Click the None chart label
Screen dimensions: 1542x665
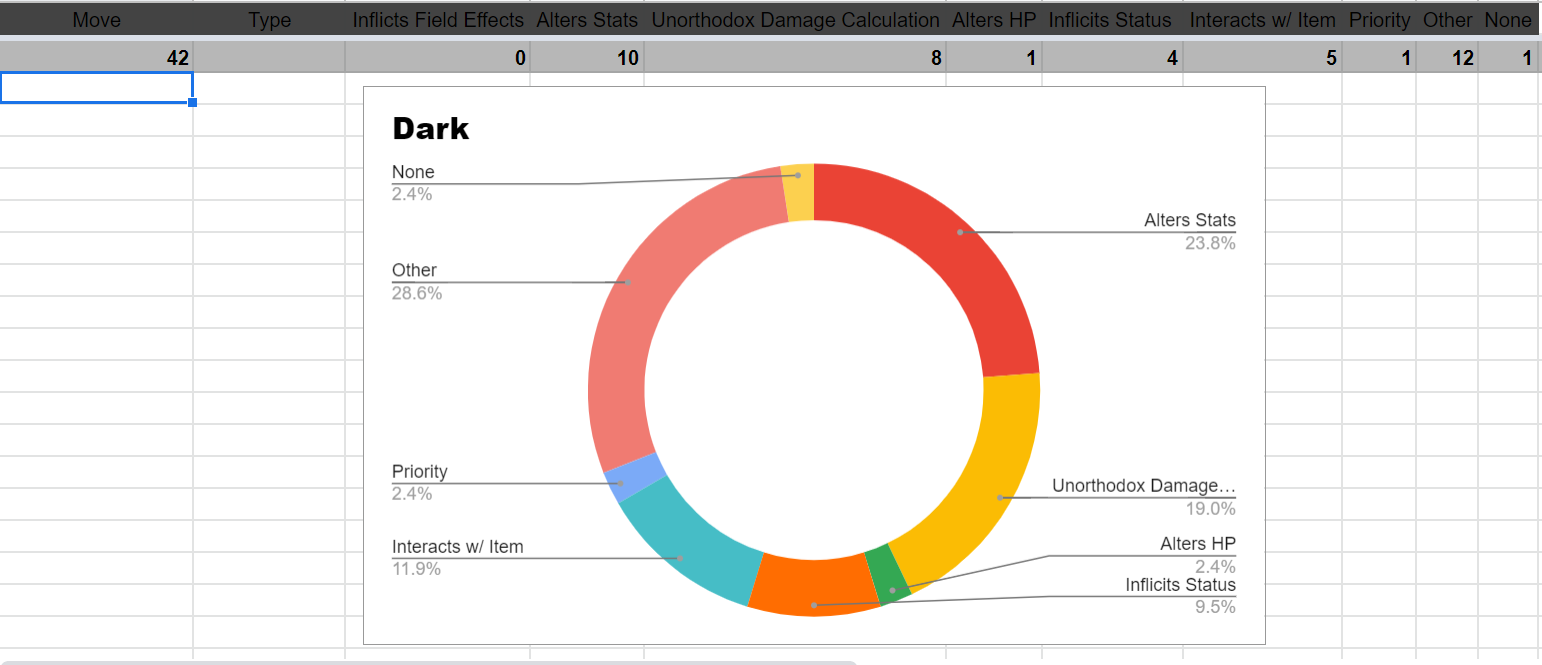click(413, 172)
